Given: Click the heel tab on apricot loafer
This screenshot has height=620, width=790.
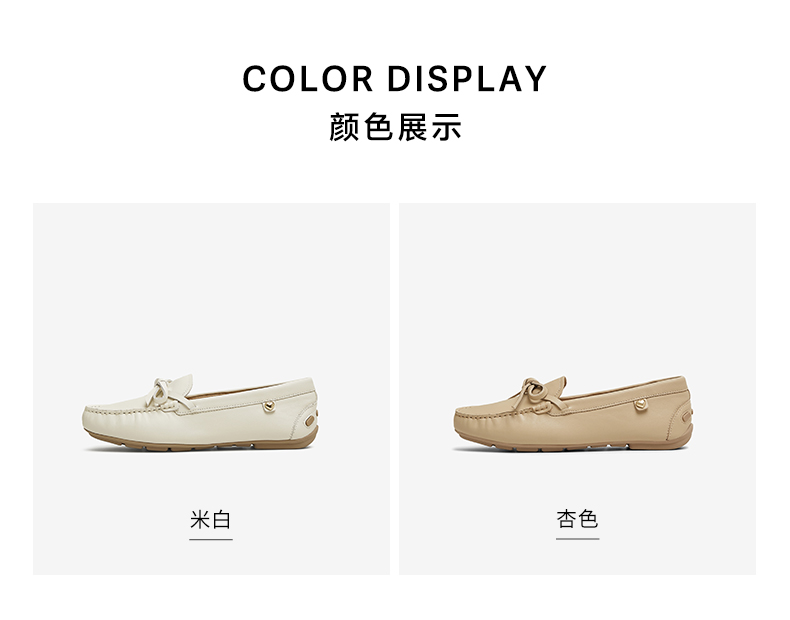Looking at the screenshot, I should coord(687,416).
